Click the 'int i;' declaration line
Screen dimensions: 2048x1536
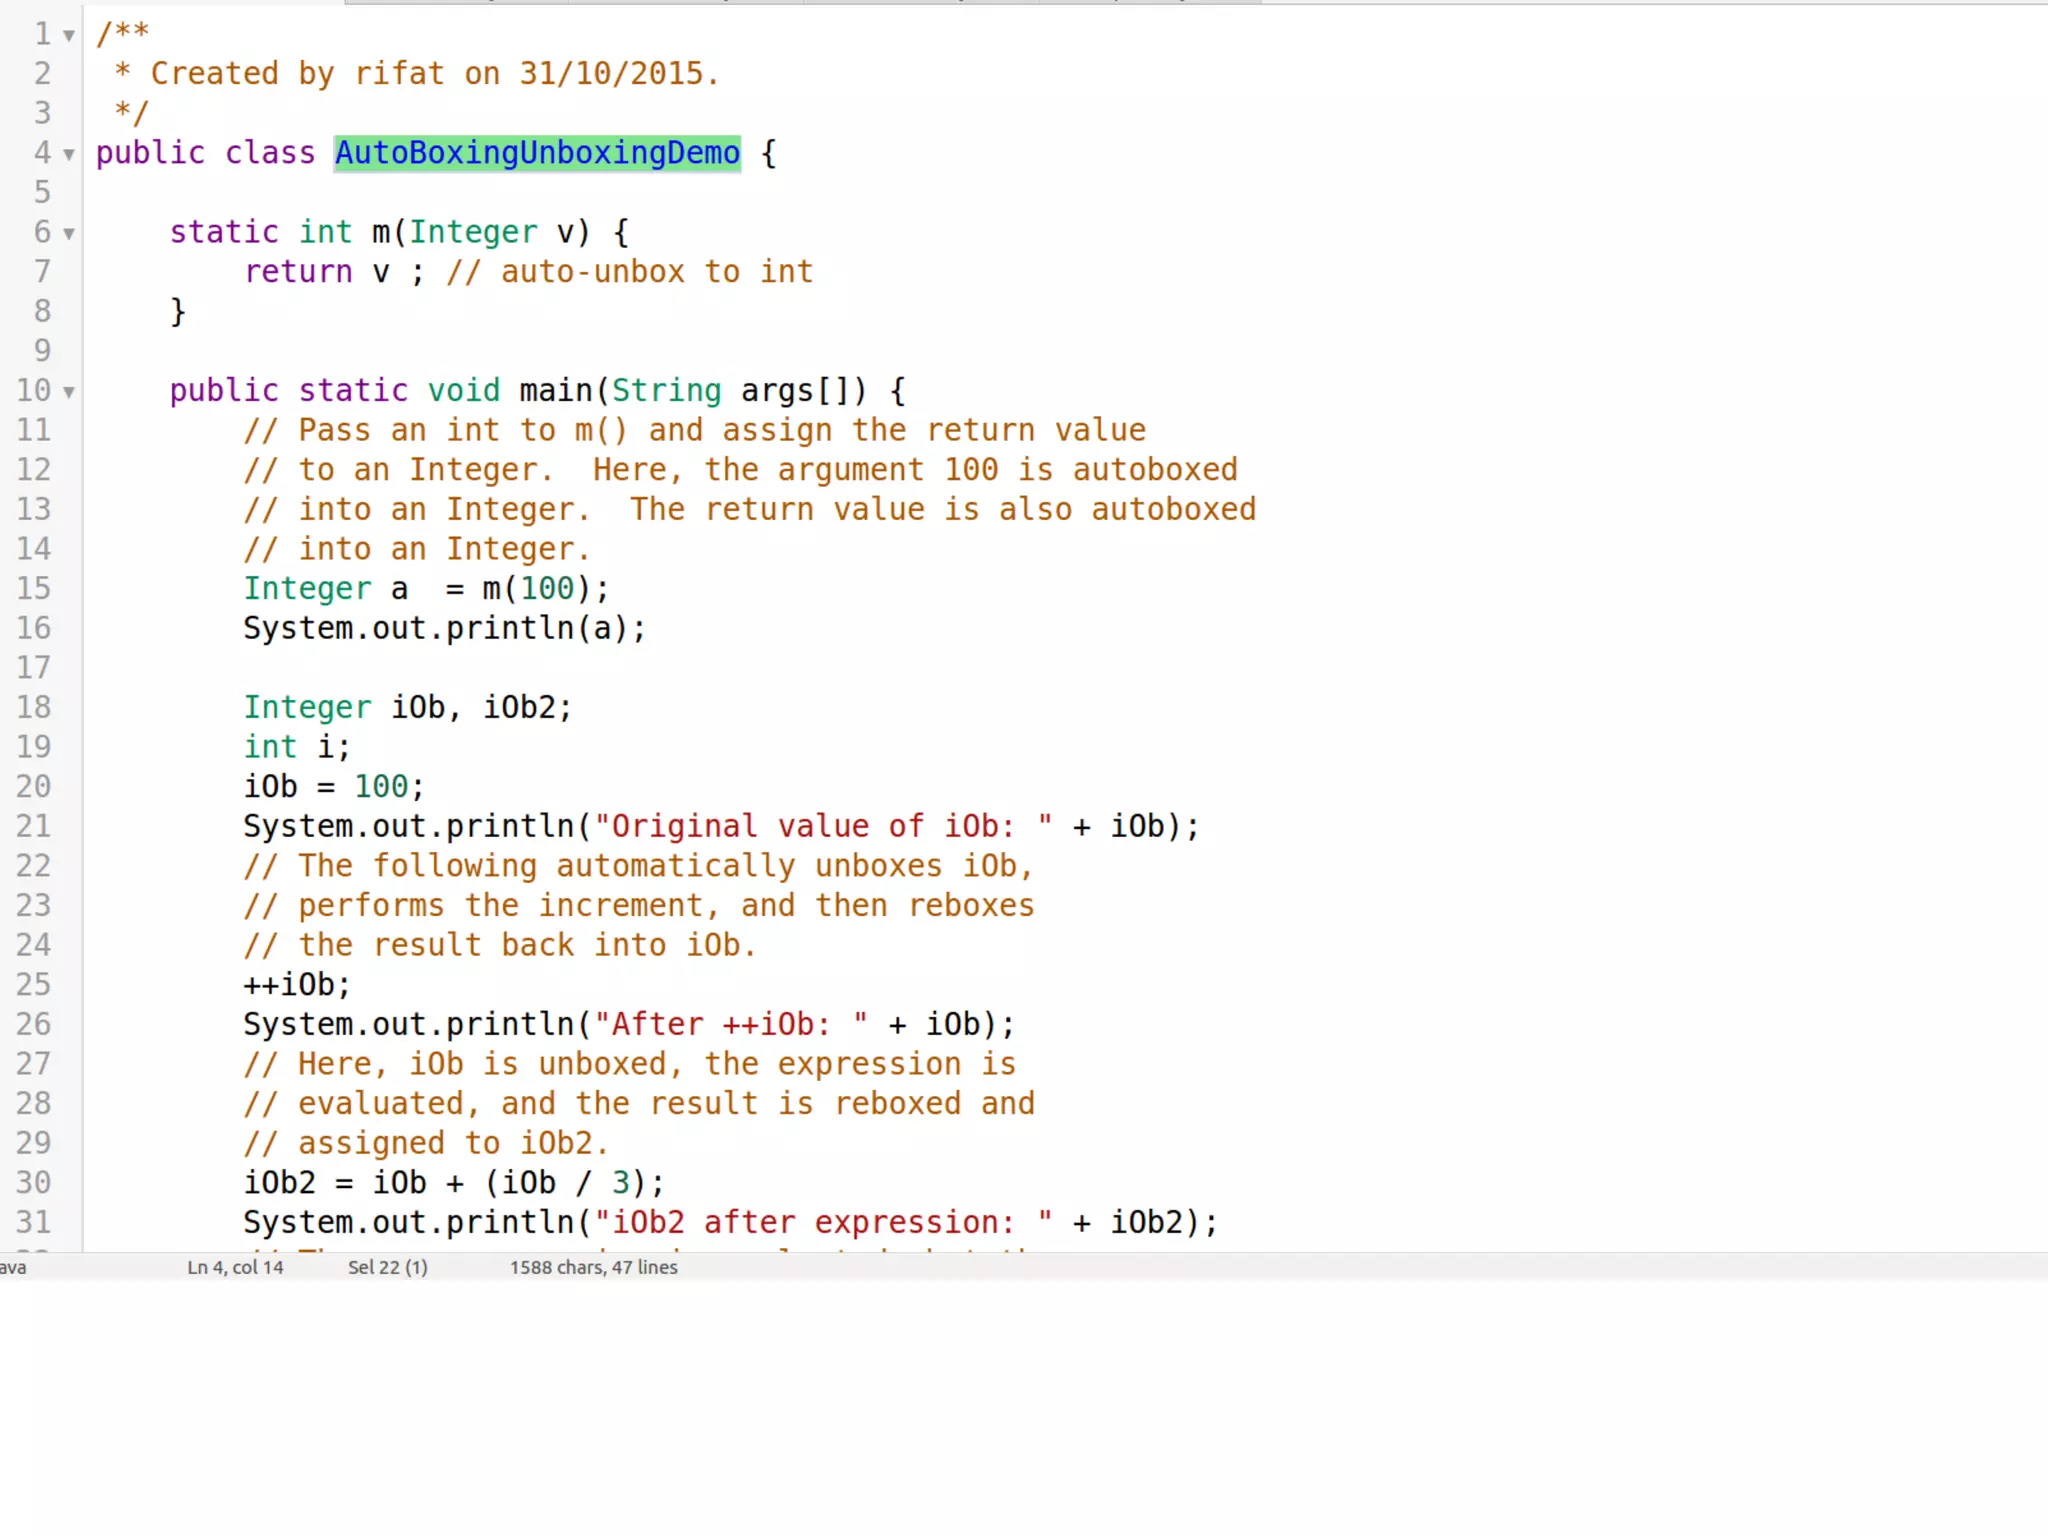(296, 747)
